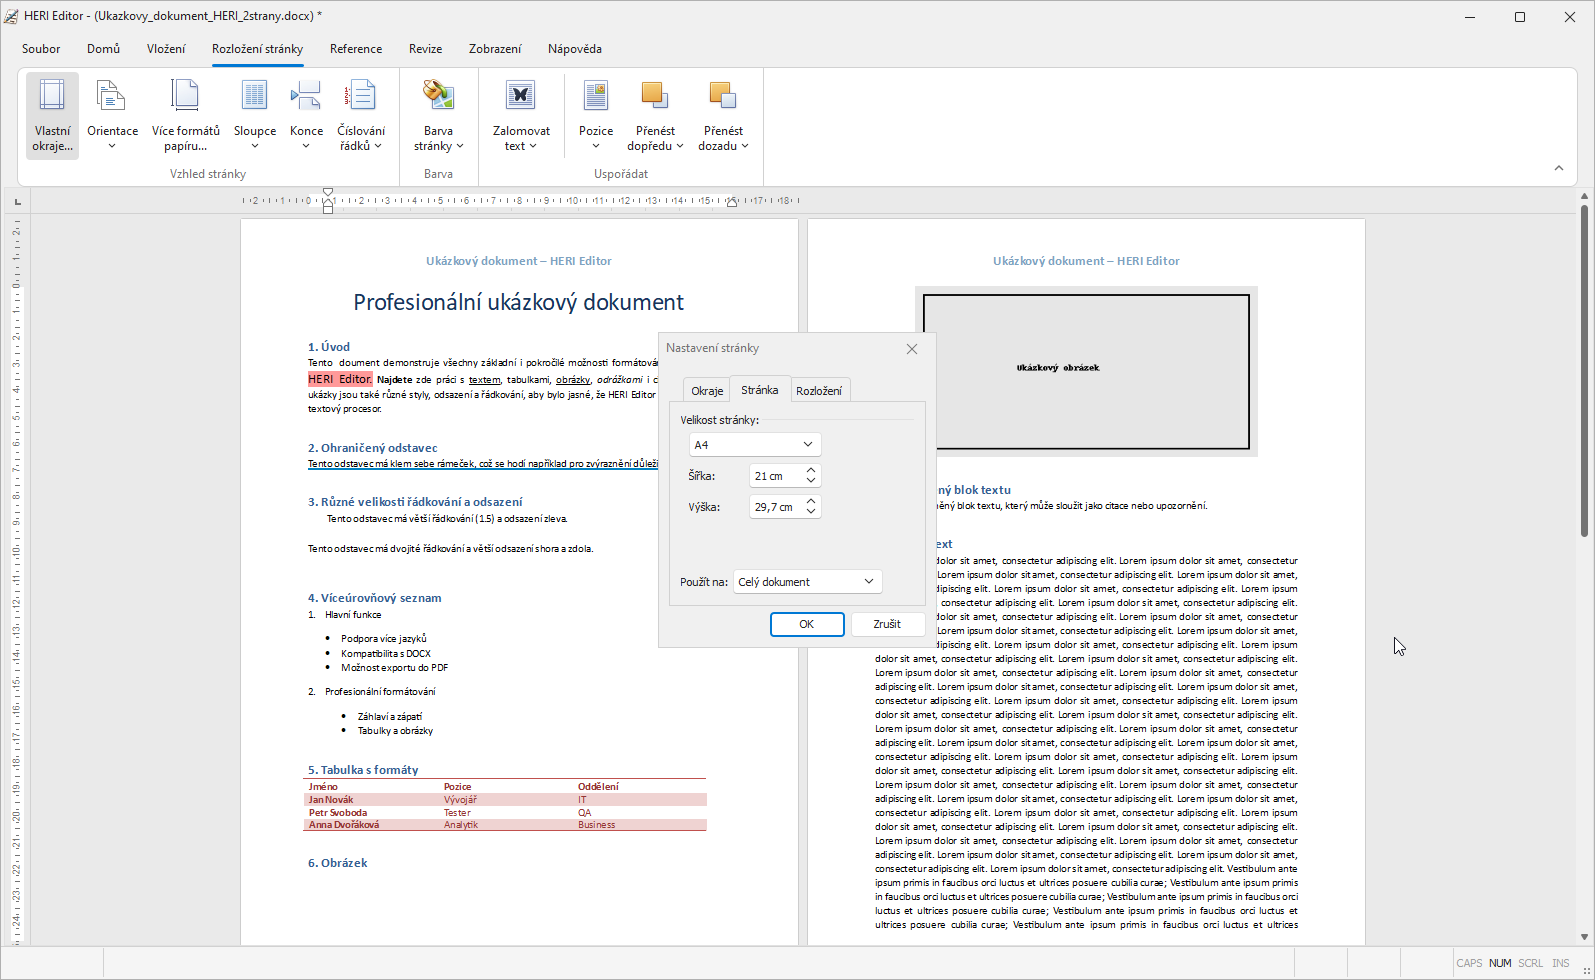Expand the Použít na Celý dokument dropdown
Screen dimensions: 1595x980
coord(807,581)
